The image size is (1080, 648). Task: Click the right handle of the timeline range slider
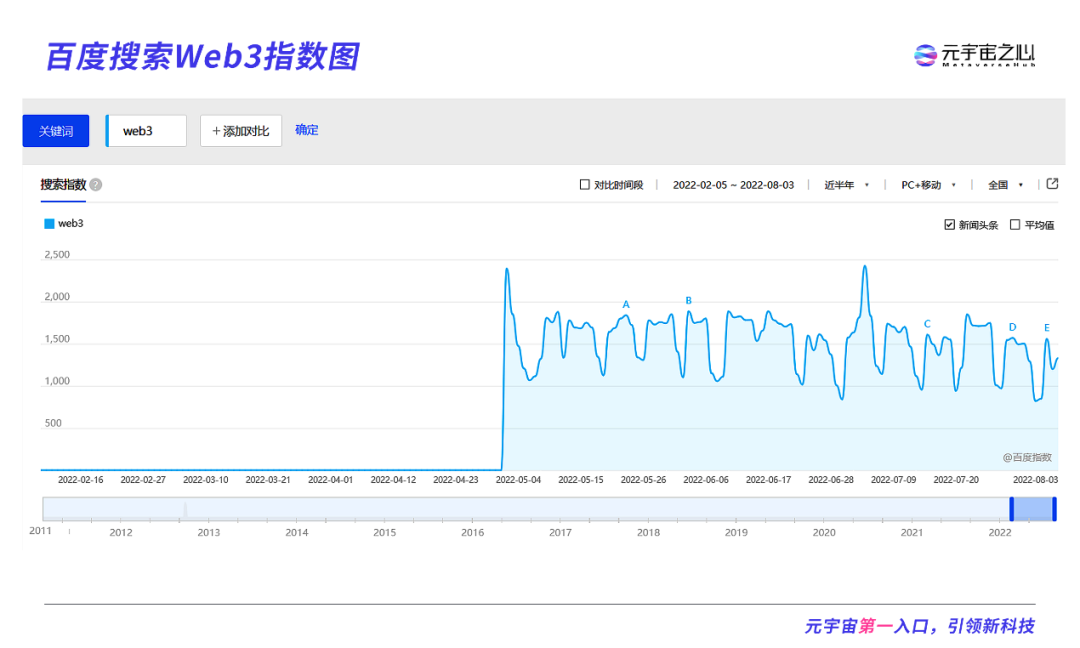[x=1055, y=509]
